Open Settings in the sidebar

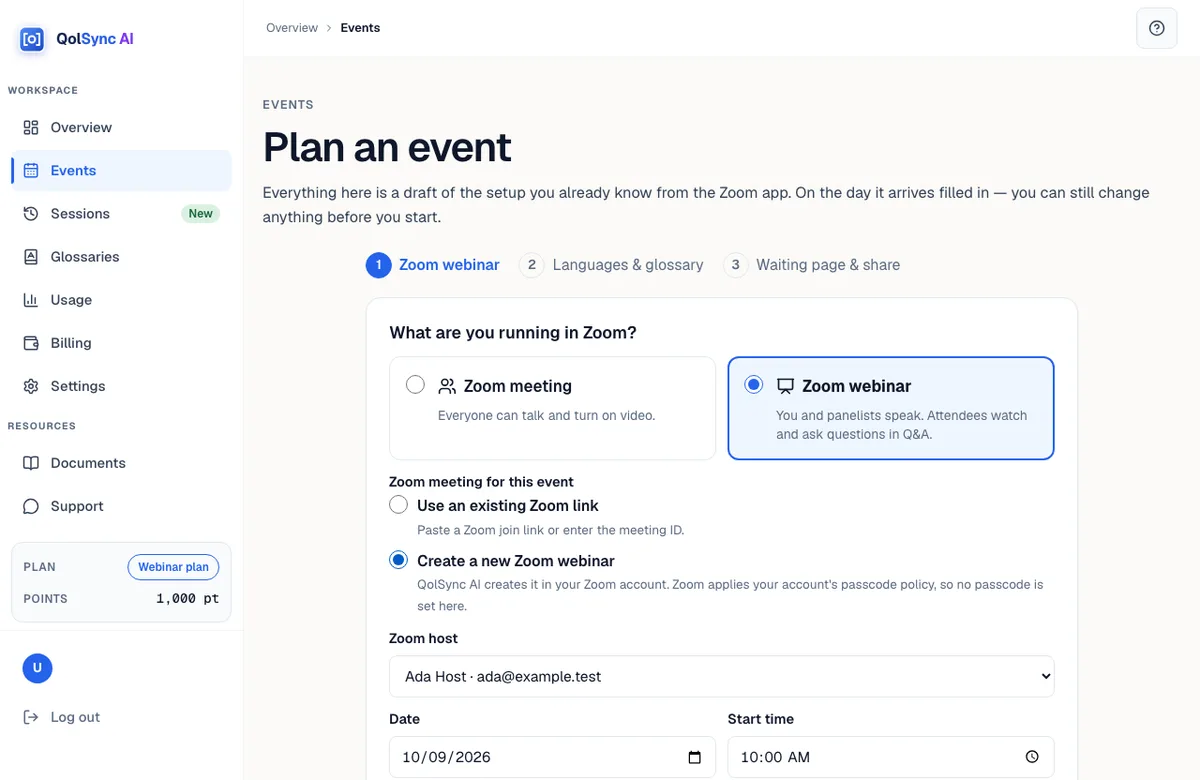pos(121,385)
